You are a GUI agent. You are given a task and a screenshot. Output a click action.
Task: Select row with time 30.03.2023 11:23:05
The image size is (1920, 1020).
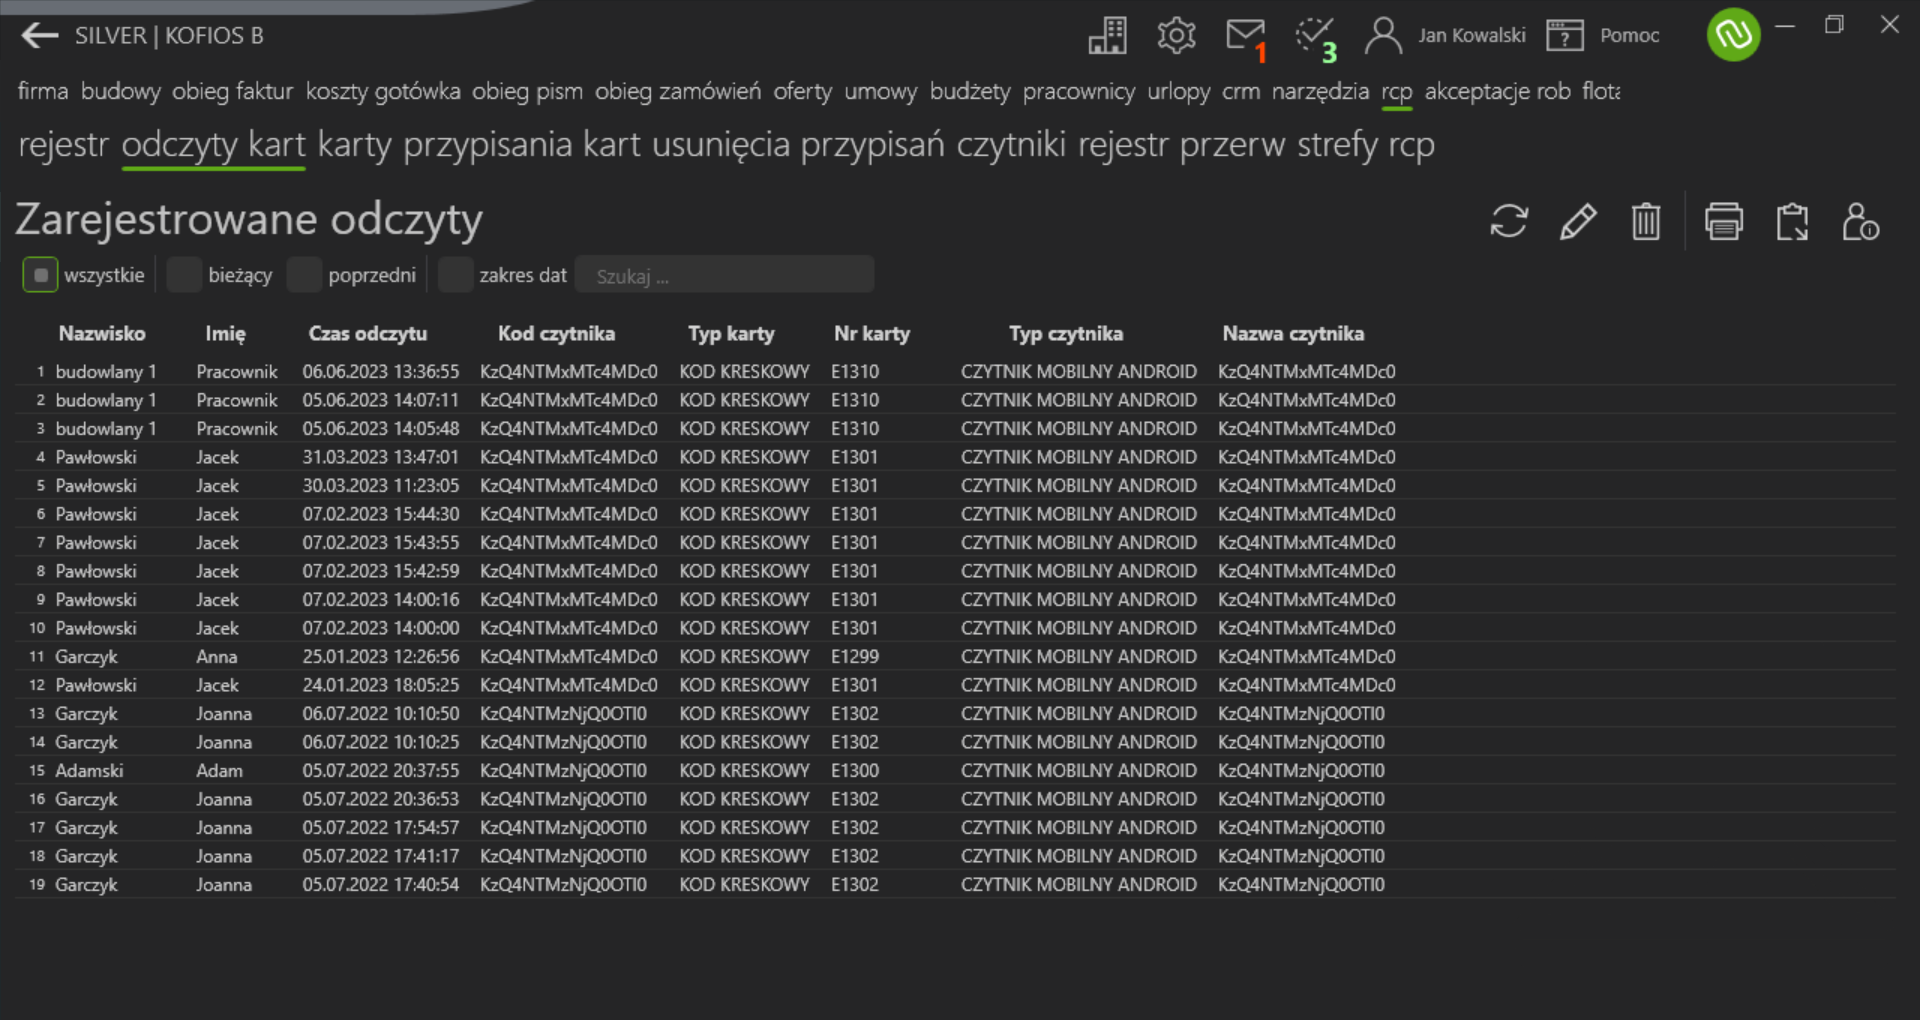pos(955,486)
